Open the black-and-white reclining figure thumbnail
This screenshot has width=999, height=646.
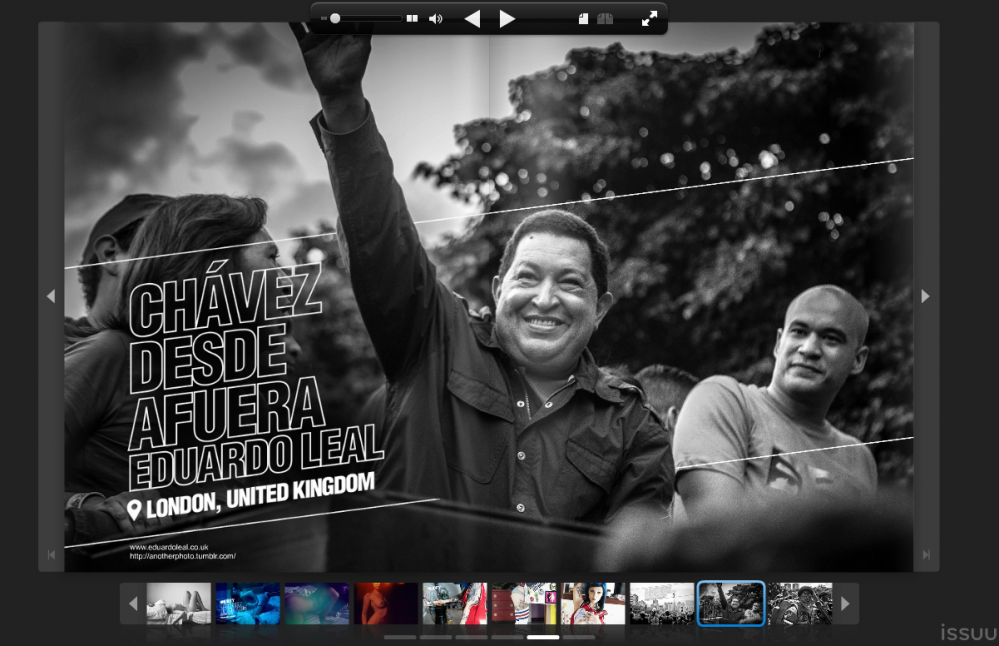178,603
